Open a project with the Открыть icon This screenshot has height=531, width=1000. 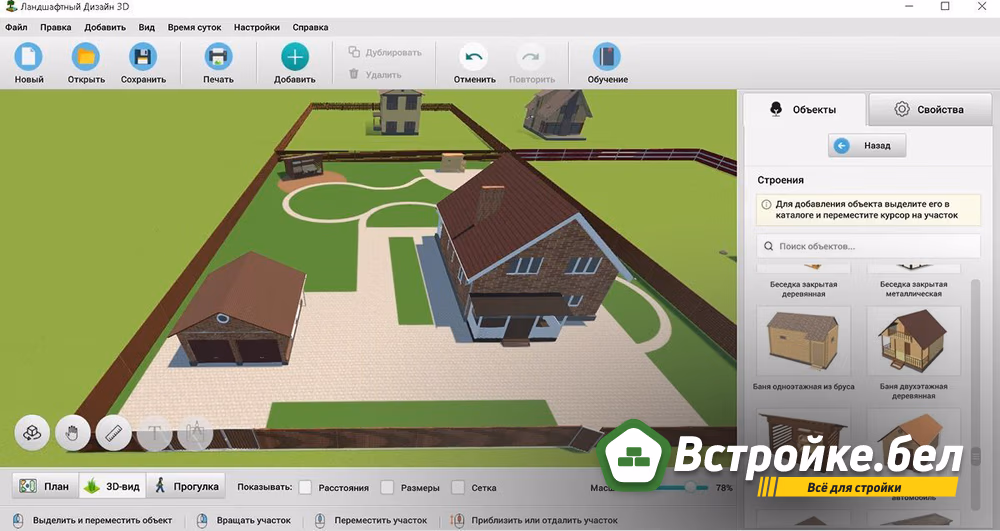click(x=85, y=57)
